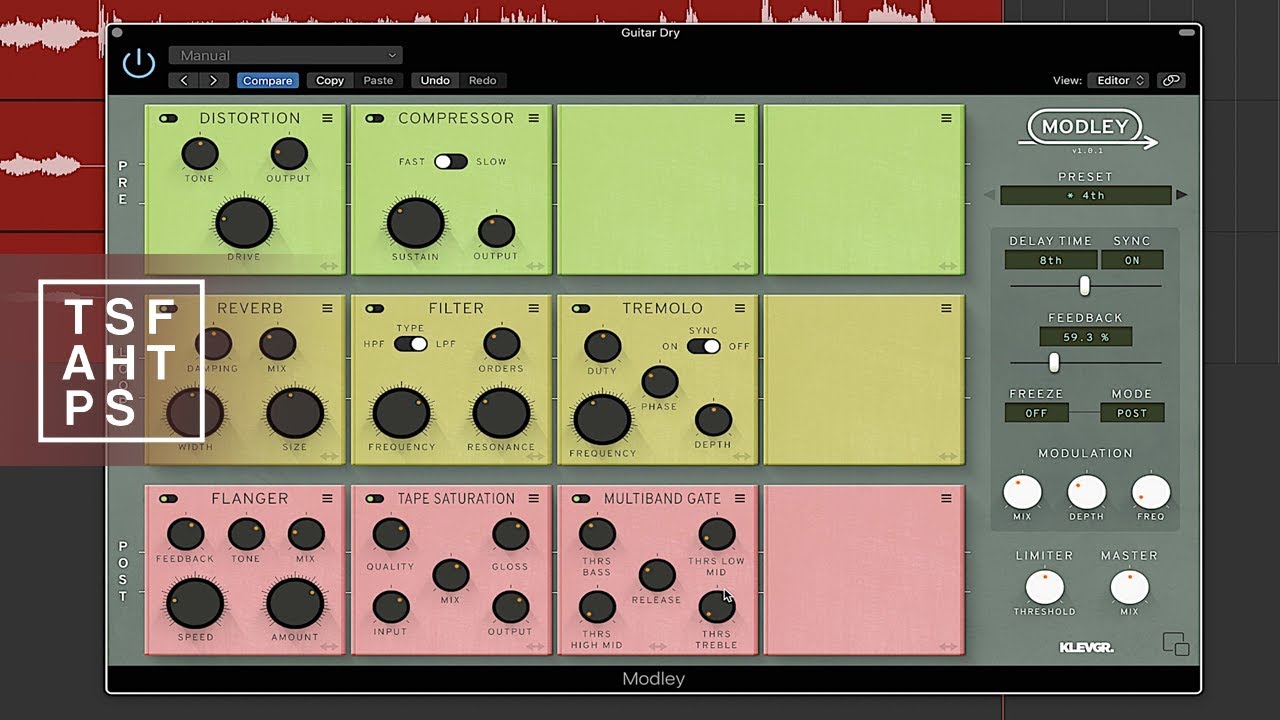Flip the Filter HPF/LPF type switch

411,344
